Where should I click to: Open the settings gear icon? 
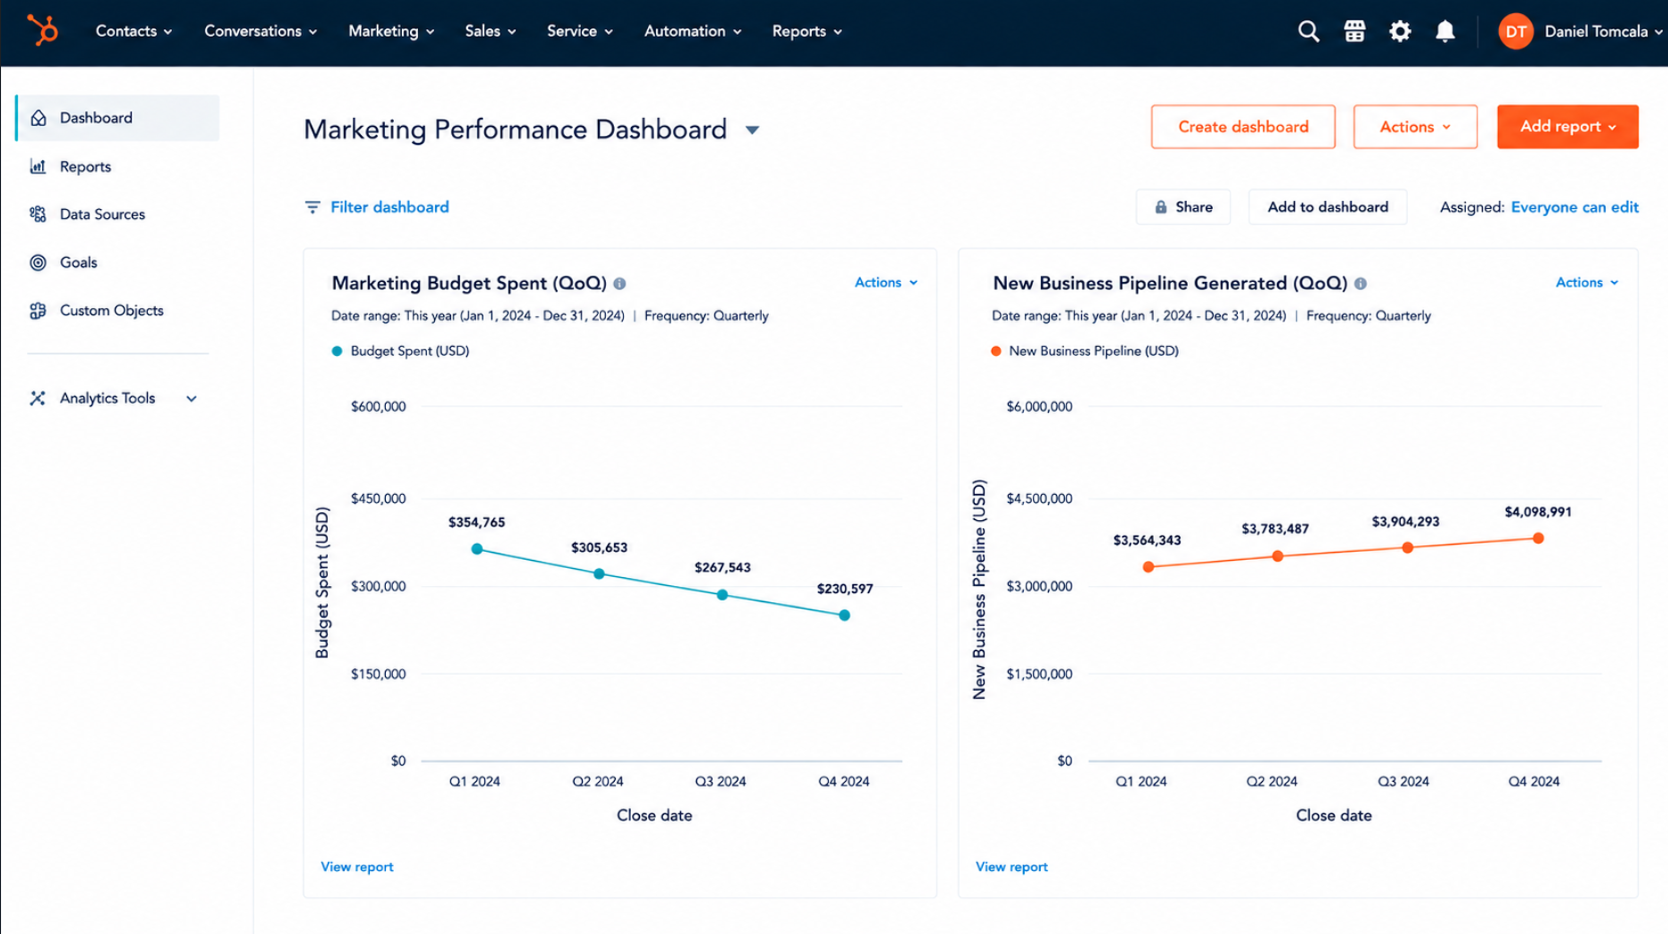[x=1400, y=32]
